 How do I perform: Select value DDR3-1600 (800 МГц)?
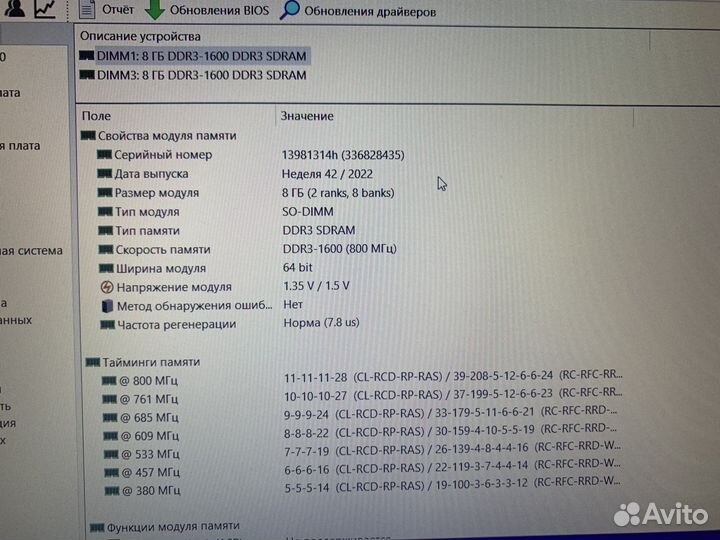(340, 249)
